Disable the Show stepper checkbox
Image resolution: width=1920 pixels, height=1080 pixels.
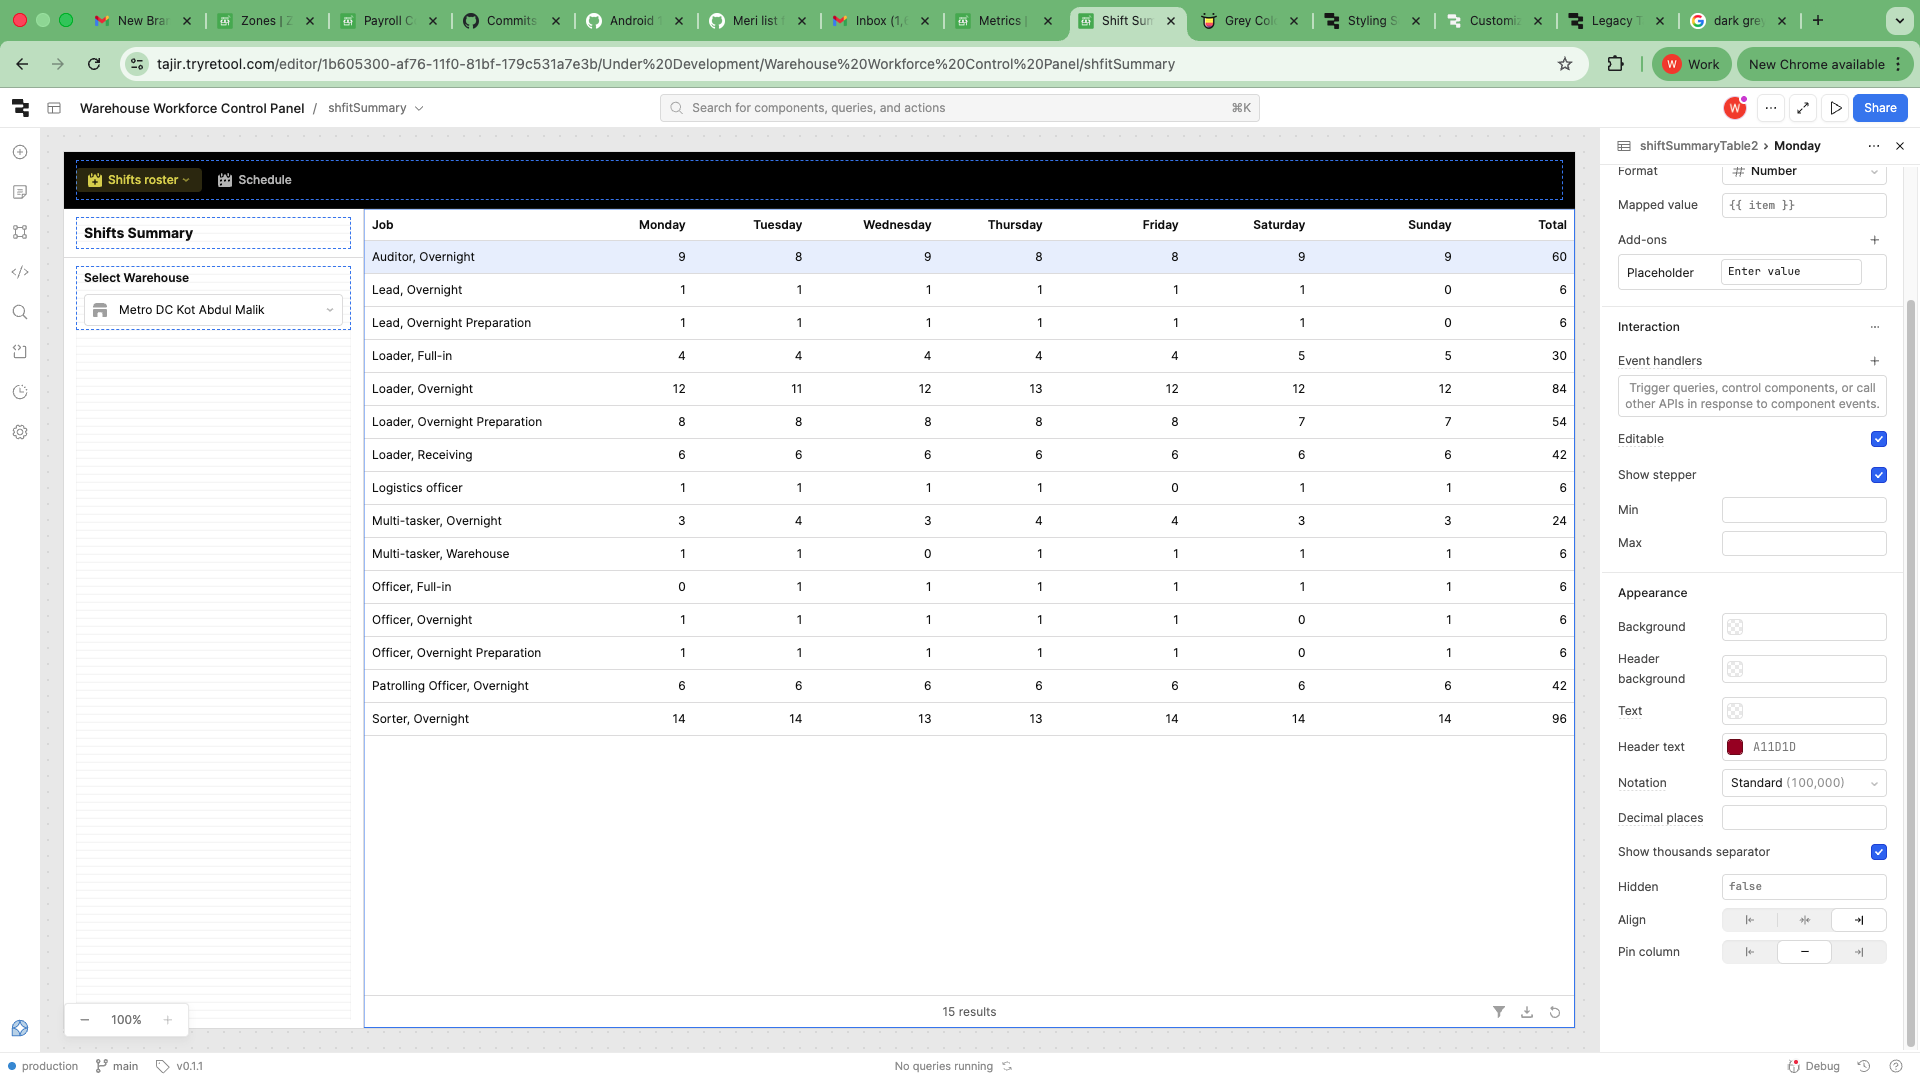pos(1878,475)
